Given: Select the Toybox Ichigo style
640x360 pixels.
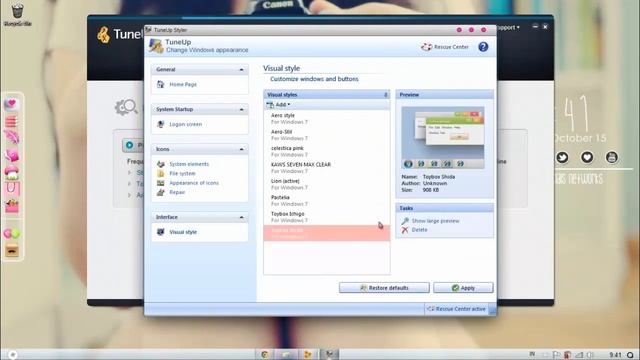Looking at the screenshot, I should pyautogui.click(x=327, y=217).
